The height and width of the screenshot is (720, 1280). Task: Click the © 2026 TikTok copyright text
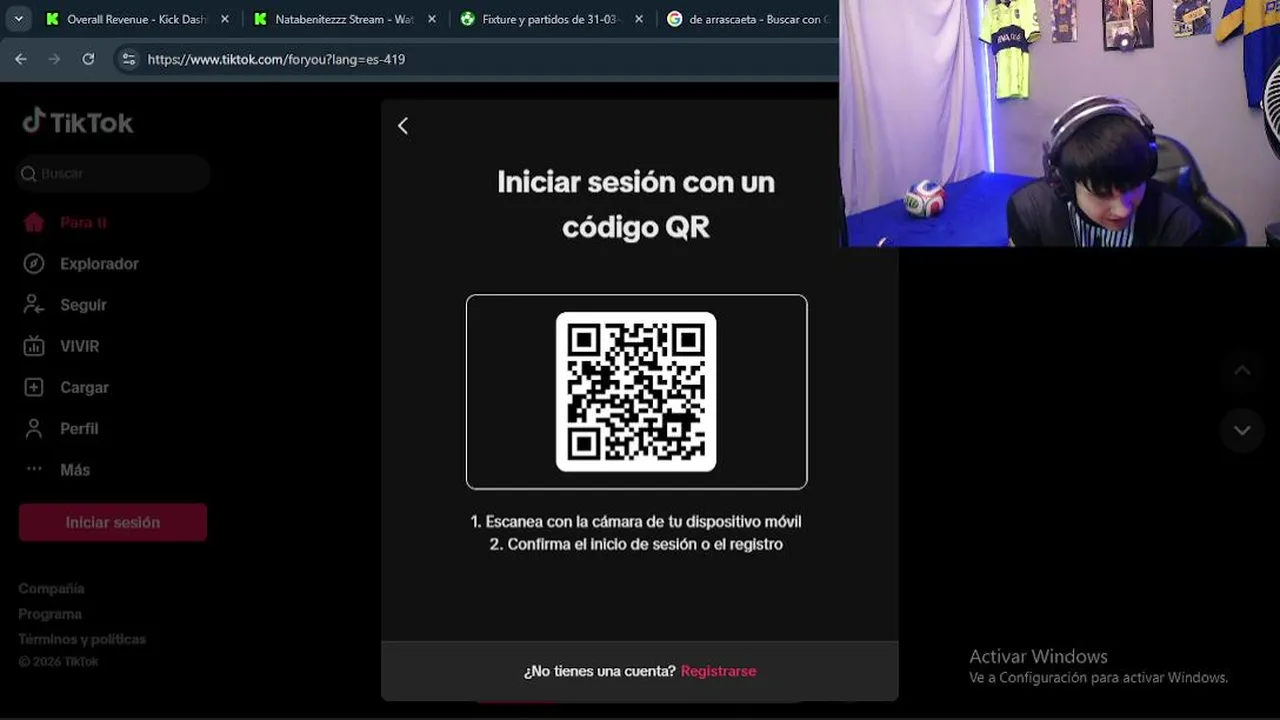point(58,662)
